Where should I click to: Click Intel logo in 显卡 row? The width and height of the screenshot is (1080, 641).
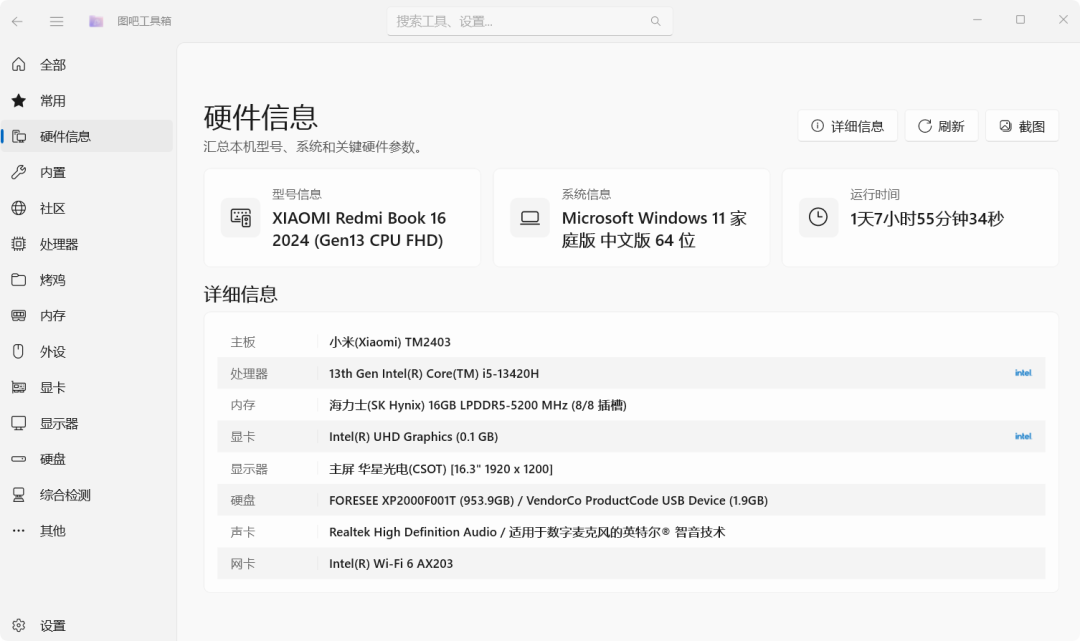pyautogui.click(x=1023, y=437)
